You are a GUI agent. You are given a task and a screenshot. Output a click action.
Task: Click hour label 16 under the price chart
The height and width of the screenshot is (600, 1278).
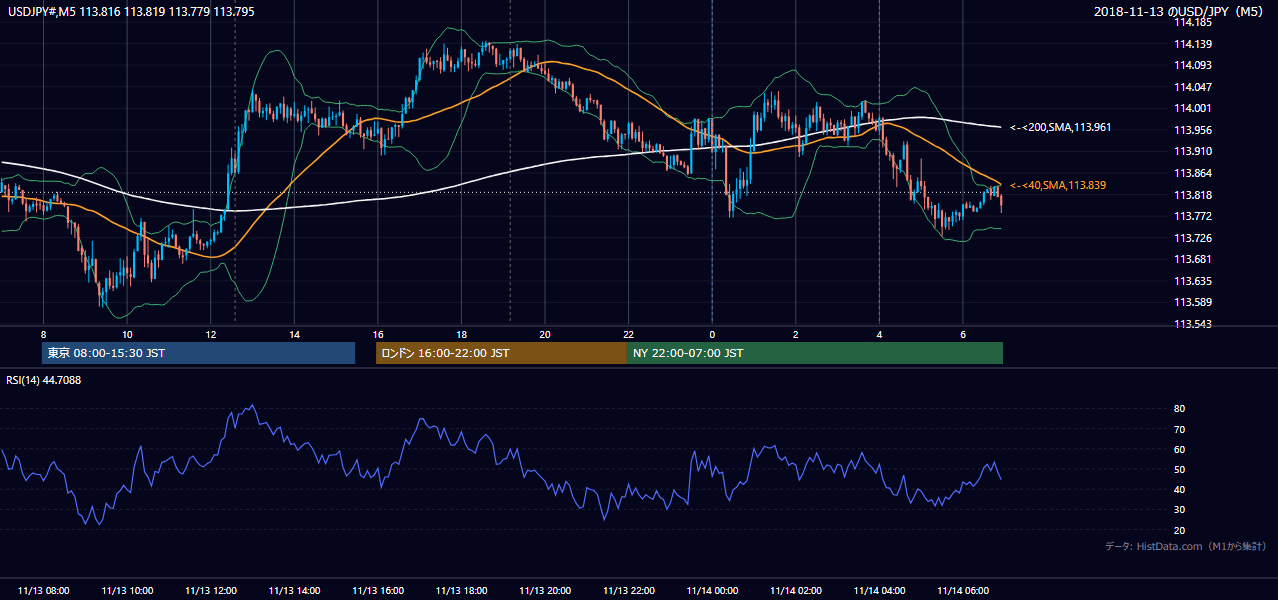click(x=378, y=334)
